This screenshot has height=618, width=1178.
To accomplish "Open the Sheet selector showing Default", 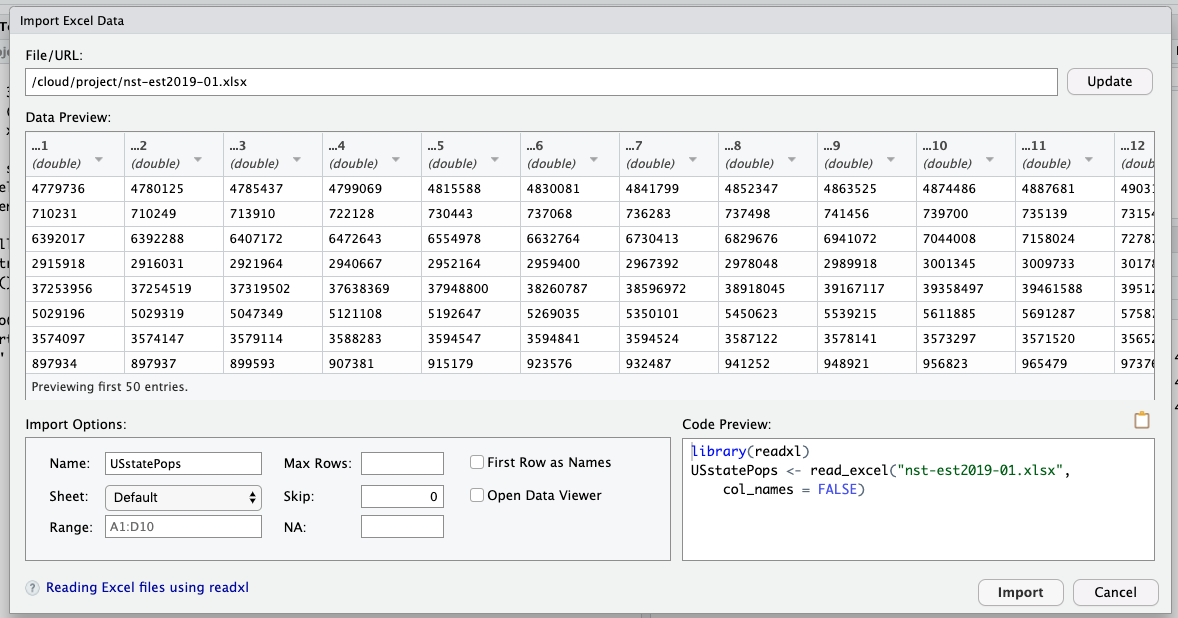I will (x=183, y=494).
